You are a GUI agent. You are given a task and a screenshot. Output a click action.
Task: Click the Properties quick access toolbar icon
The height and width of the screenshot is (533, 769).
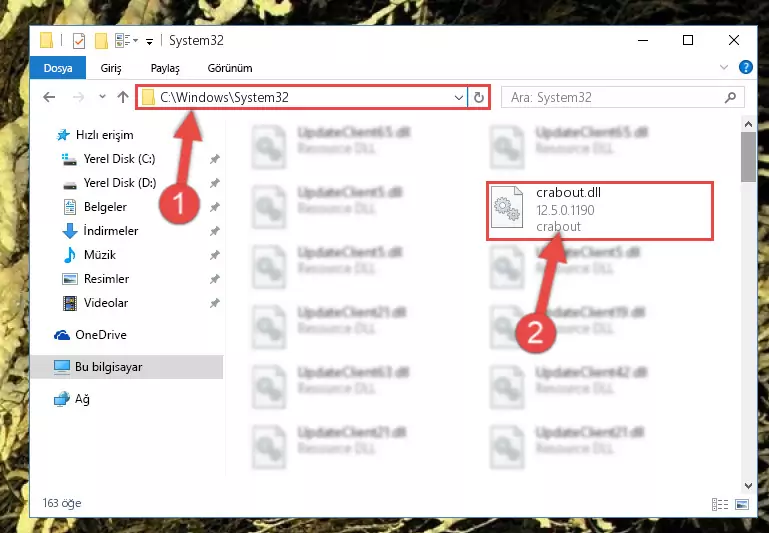pyautogui.click(x=78, y=41)
